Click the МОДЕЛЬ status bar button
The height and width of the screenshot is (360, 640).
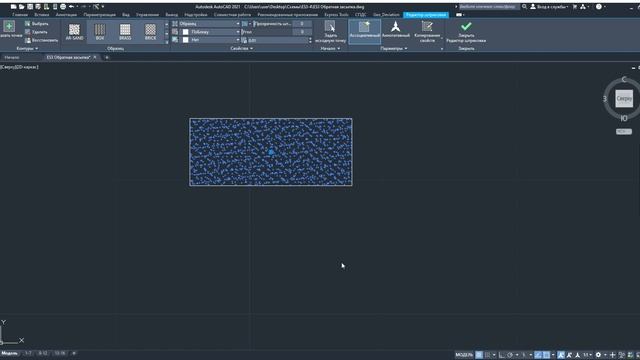tap(464, 355)
